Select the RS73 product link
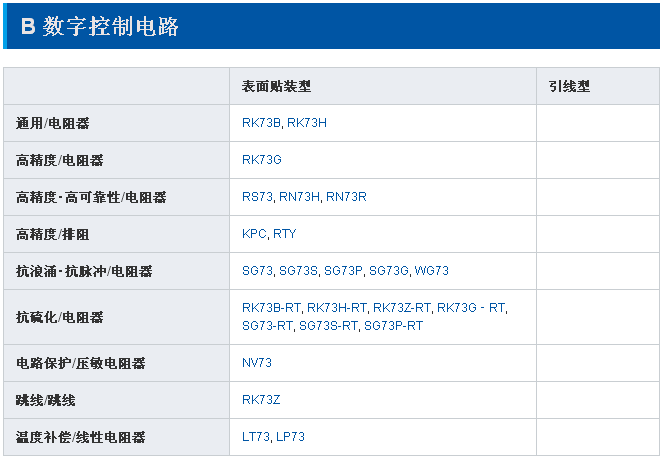Image resolution: width=664 pixels, height=461 pixels. pyautogui.click(x=257, y=197)
